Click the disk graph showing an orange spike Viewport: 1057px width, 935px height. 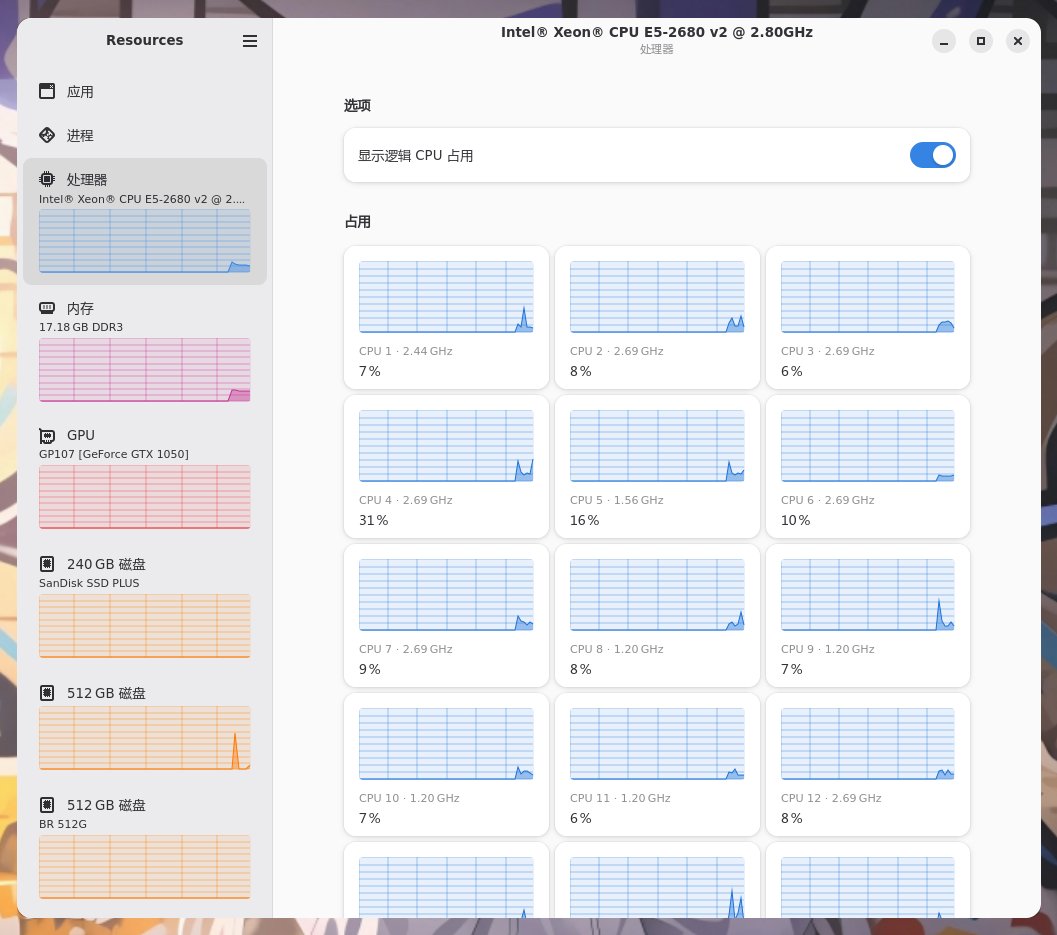144,737
